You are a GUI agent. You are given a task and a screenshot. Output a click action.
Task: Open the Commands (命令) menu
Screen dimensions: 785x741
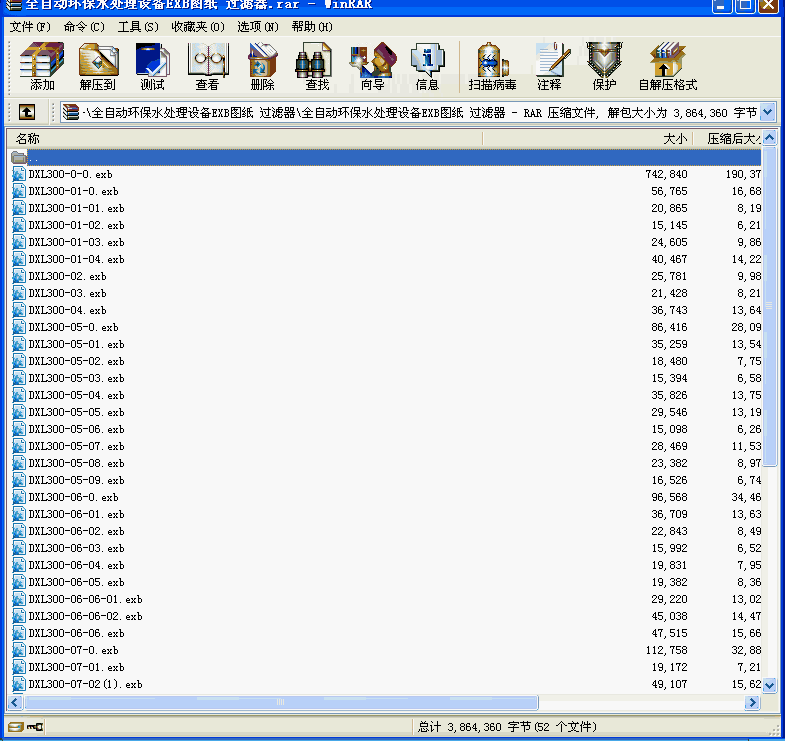coord(84,27)
